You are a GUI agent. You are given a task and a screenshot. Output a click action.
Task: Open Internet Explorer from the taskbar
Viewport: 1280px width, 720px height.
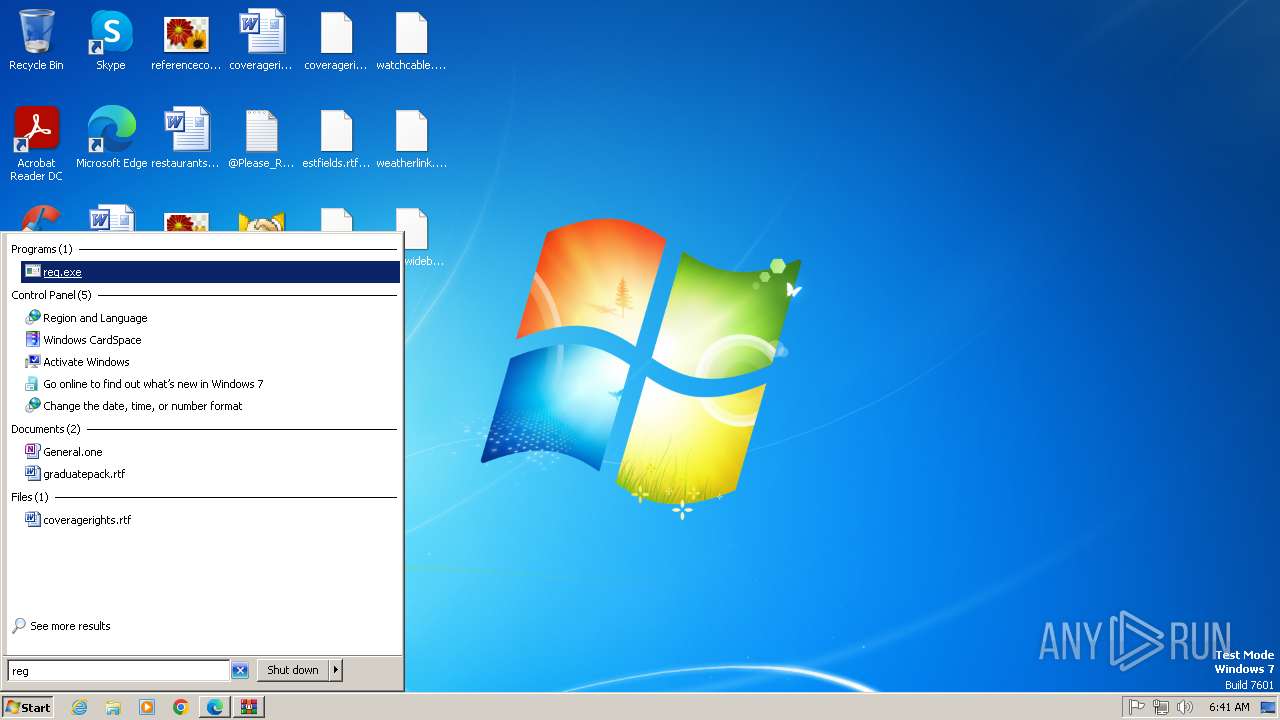coord(79,707)
